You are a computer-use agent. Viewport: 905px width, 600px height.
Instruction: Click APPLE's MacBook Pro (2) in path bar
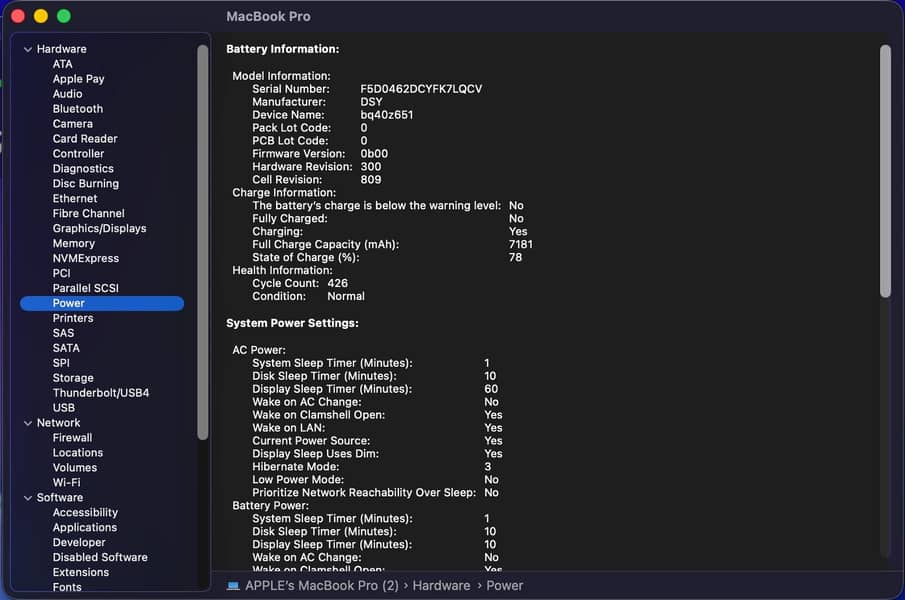322,586
